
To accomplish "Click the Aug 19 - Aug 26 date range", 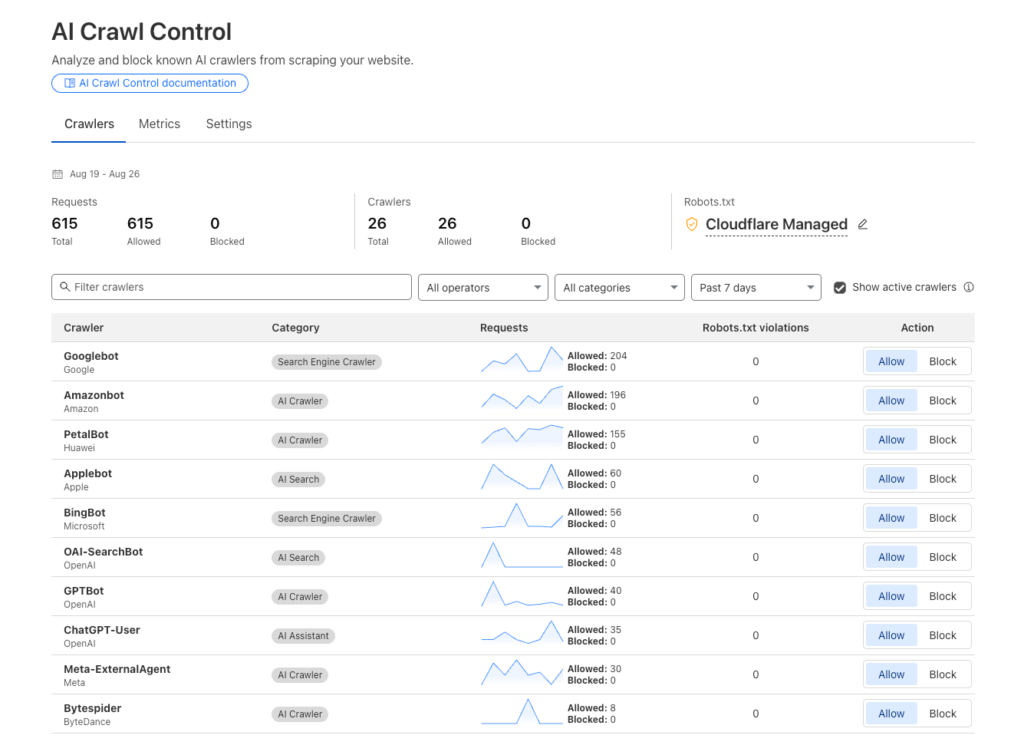I will tap(104, 174).
